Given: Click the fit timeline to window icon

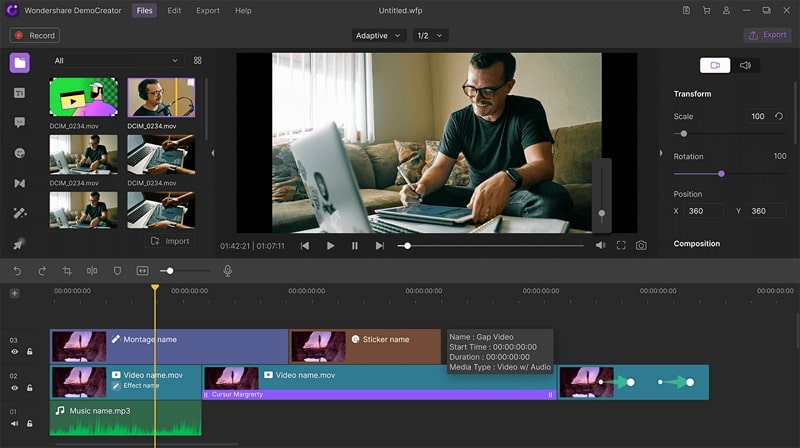Looking at the screenshot, I should [142, 271].
